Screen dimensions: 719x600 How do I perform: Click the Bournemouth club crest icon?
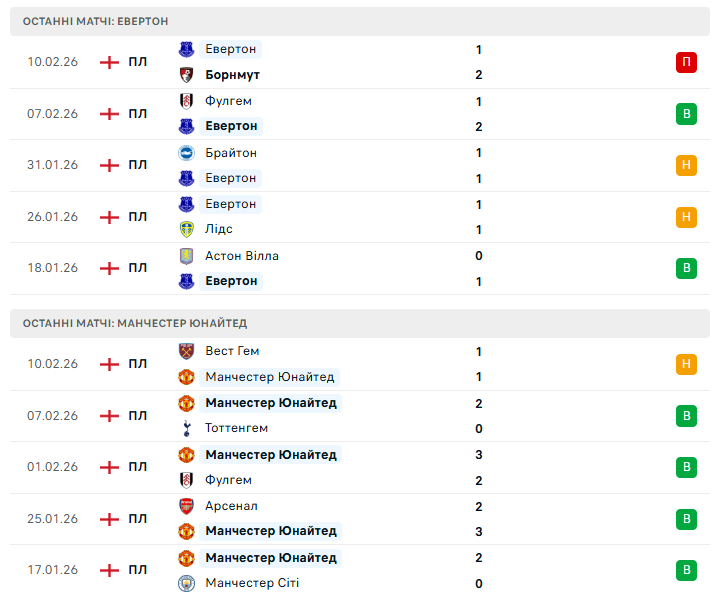pyautogui.click(x=186, y=75)
